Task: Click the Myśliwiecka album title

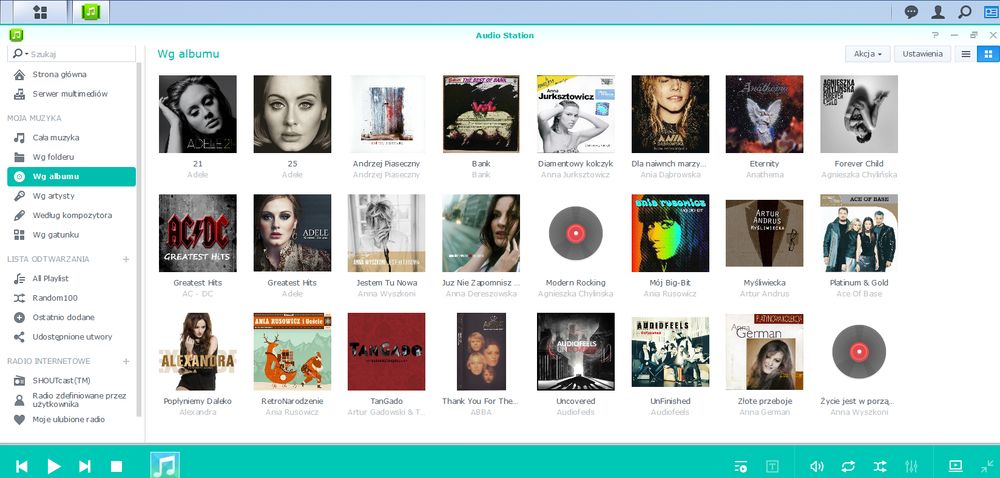Action: point(765,282)
